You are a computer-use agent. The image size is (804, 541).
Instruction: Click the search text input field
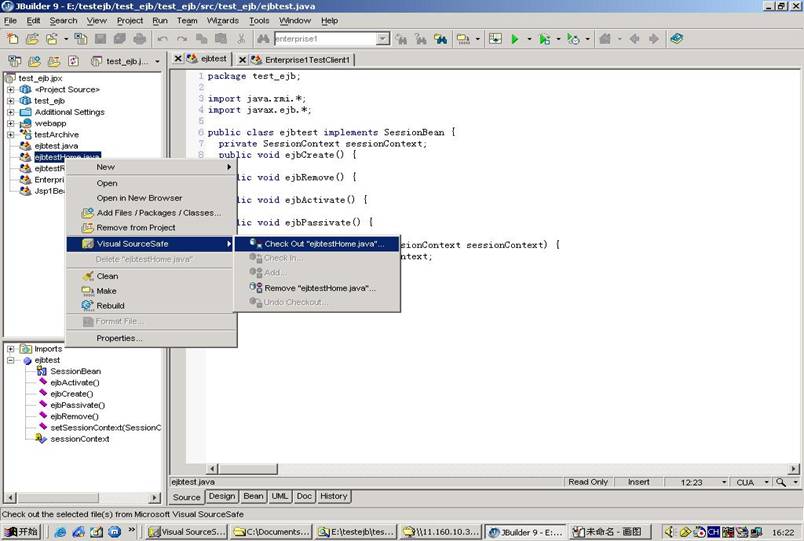click(326, 39)
